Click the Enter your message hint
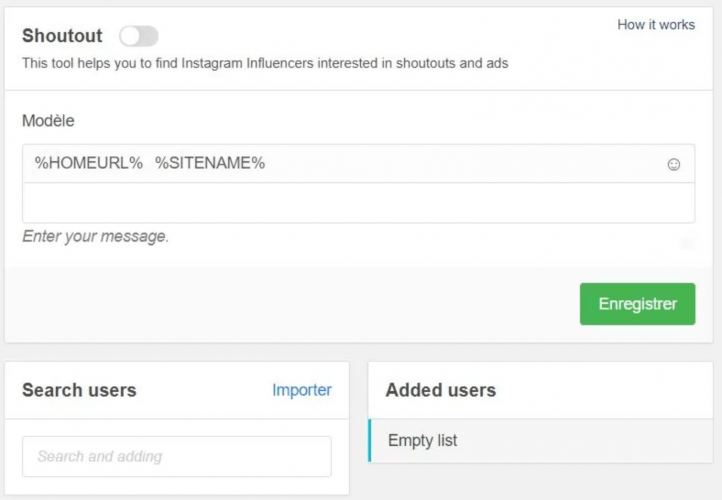722x500 pixels. 96,237
